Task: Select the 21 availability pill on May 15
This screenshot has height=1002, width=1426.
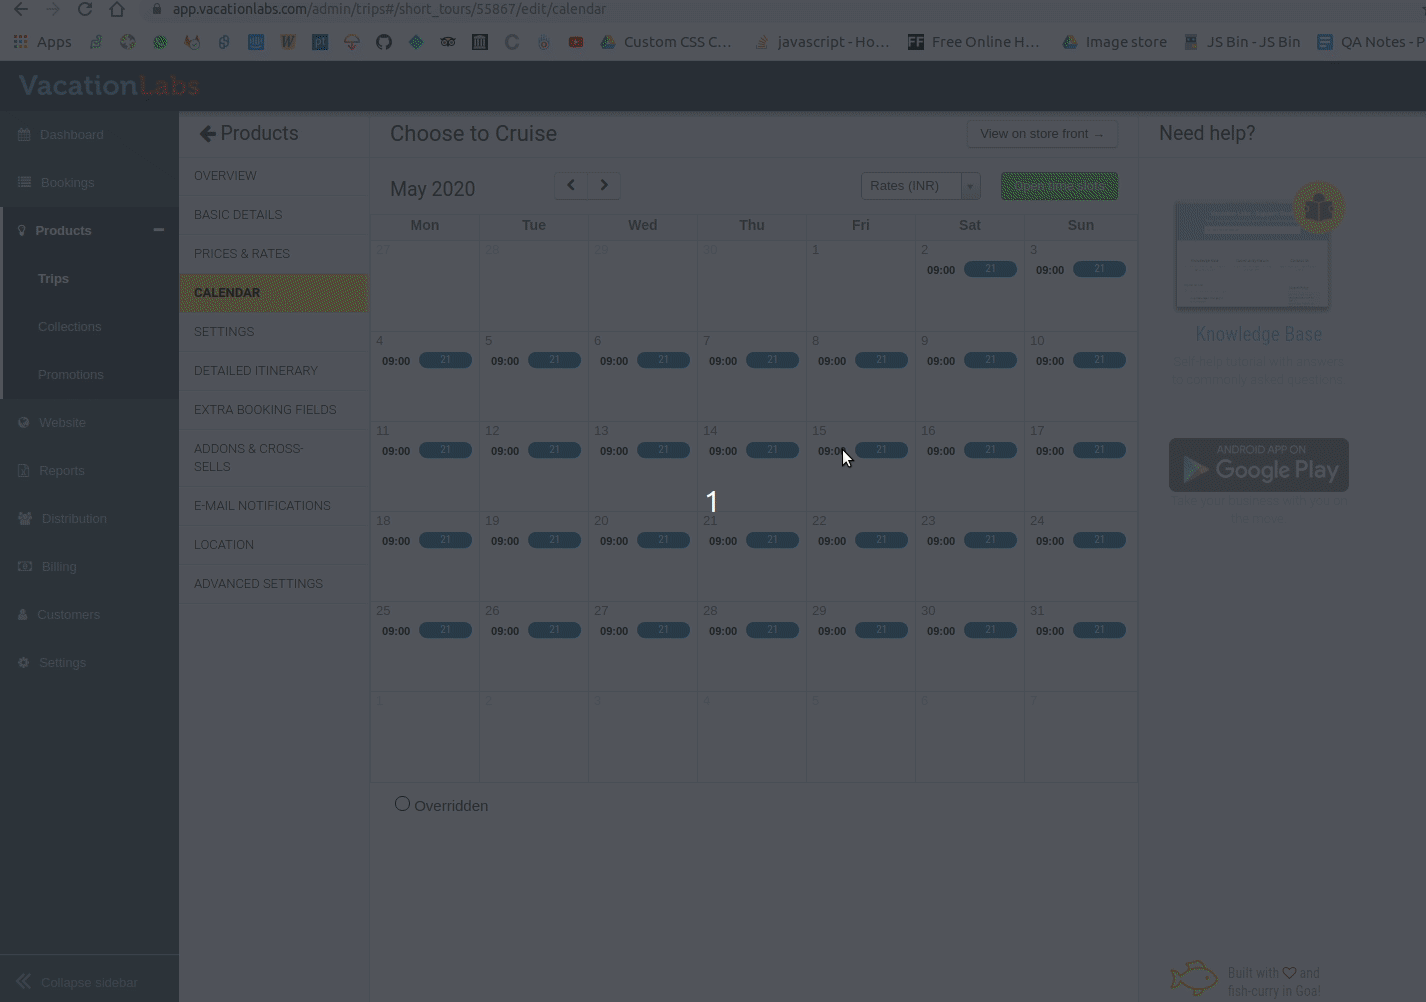Action: pyautogui.click(x=881, y=450)
